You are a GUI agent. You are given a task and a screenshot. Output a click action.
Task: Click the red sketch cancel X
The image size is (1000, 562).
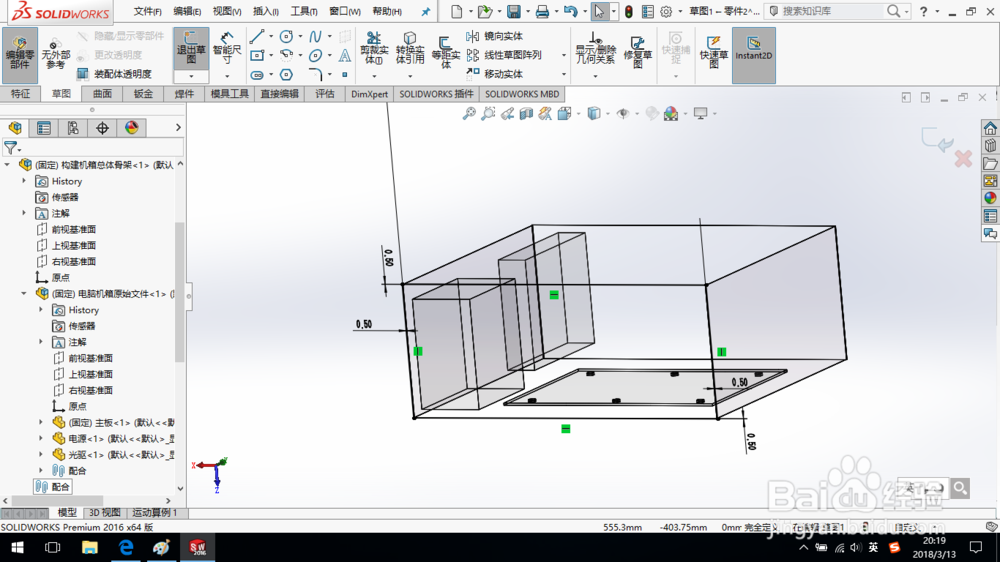pos(963,158)
